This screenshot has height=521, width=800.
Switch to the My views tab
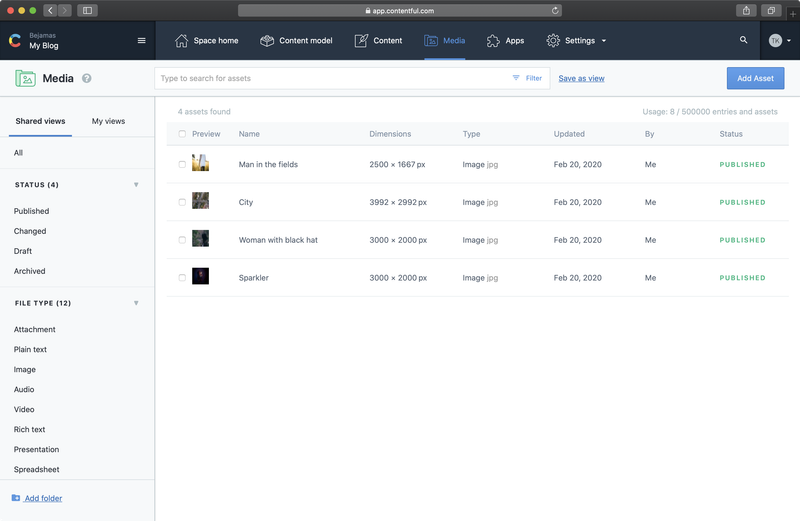(108, 121)
